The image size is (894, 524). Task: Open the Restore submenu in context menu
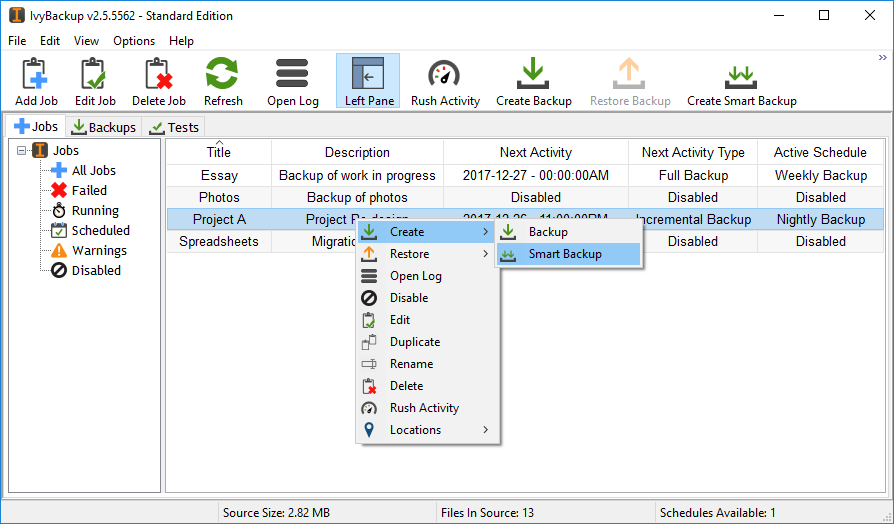tap(428, 254)
